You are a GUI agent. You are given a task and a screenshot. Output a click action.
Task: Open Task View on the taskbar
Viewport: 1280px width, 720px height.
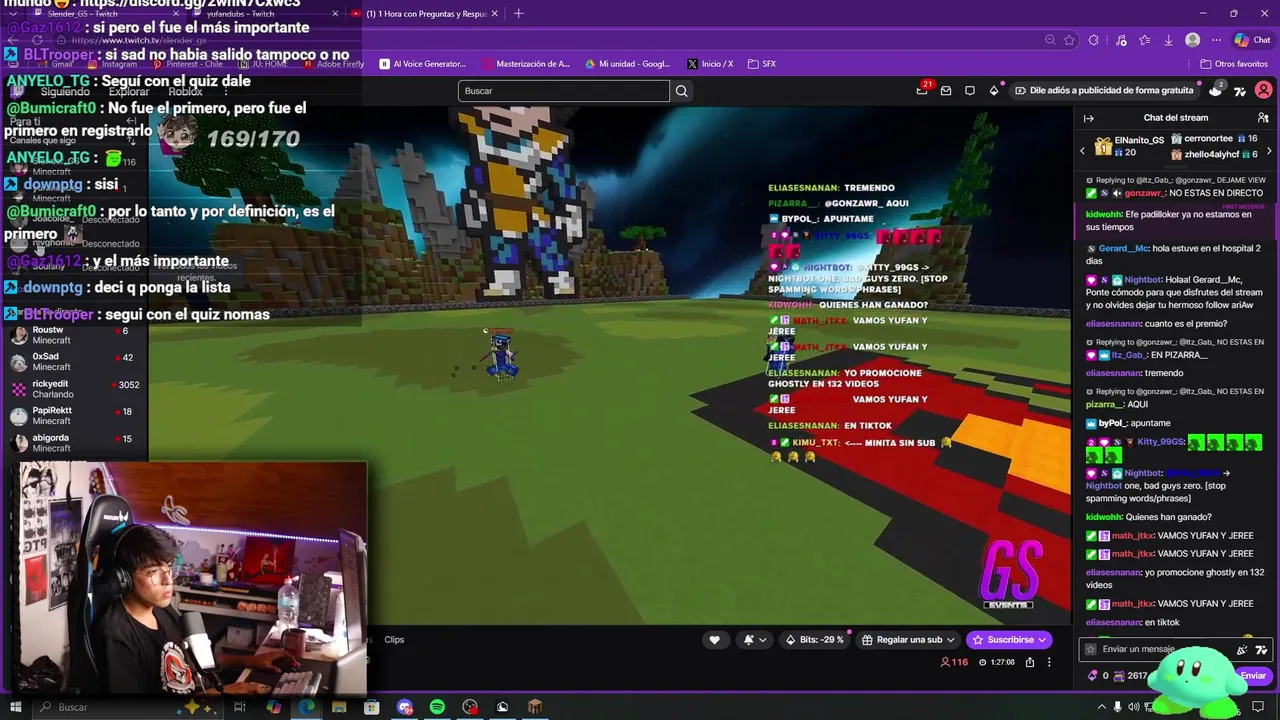pyautogui.click(x=240, y=707)
